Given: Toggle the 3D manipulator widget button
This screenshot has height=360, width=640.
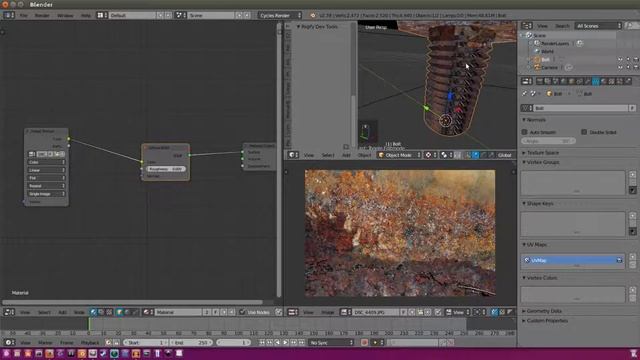Looking at the screenshot, I should pyautogui.click(x=468, y=155).
